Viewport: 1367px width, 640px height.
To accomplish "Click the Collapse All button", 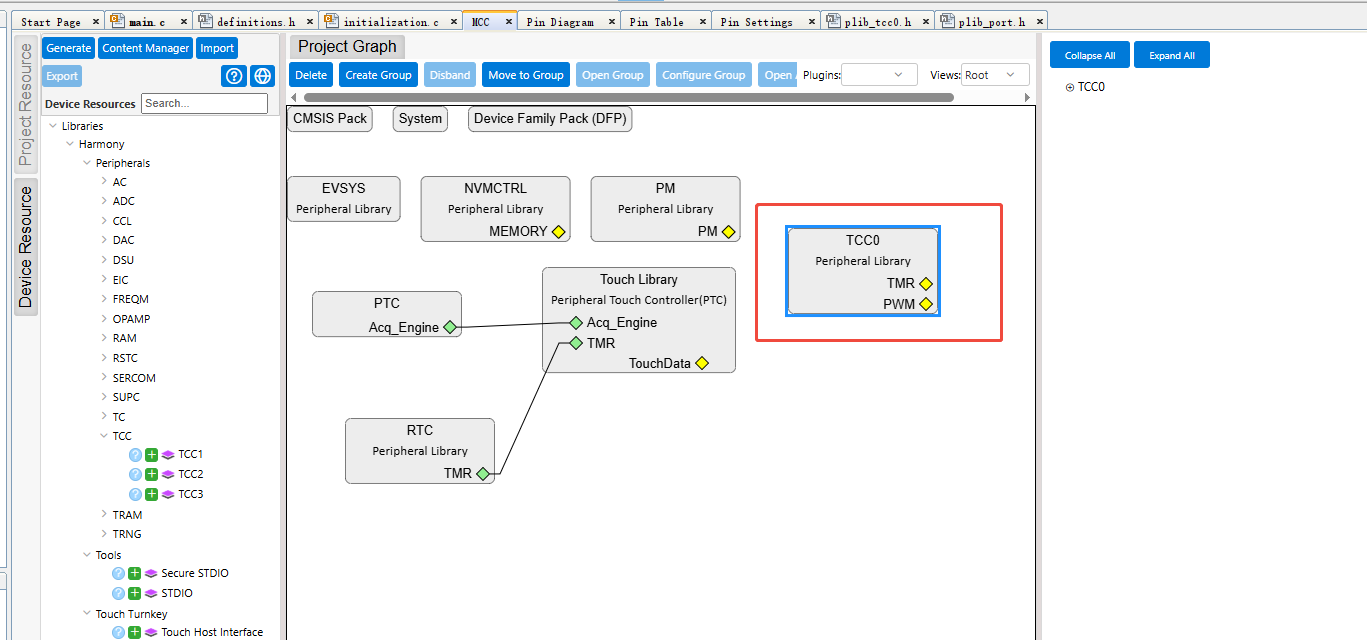I will pos(1090,56).
